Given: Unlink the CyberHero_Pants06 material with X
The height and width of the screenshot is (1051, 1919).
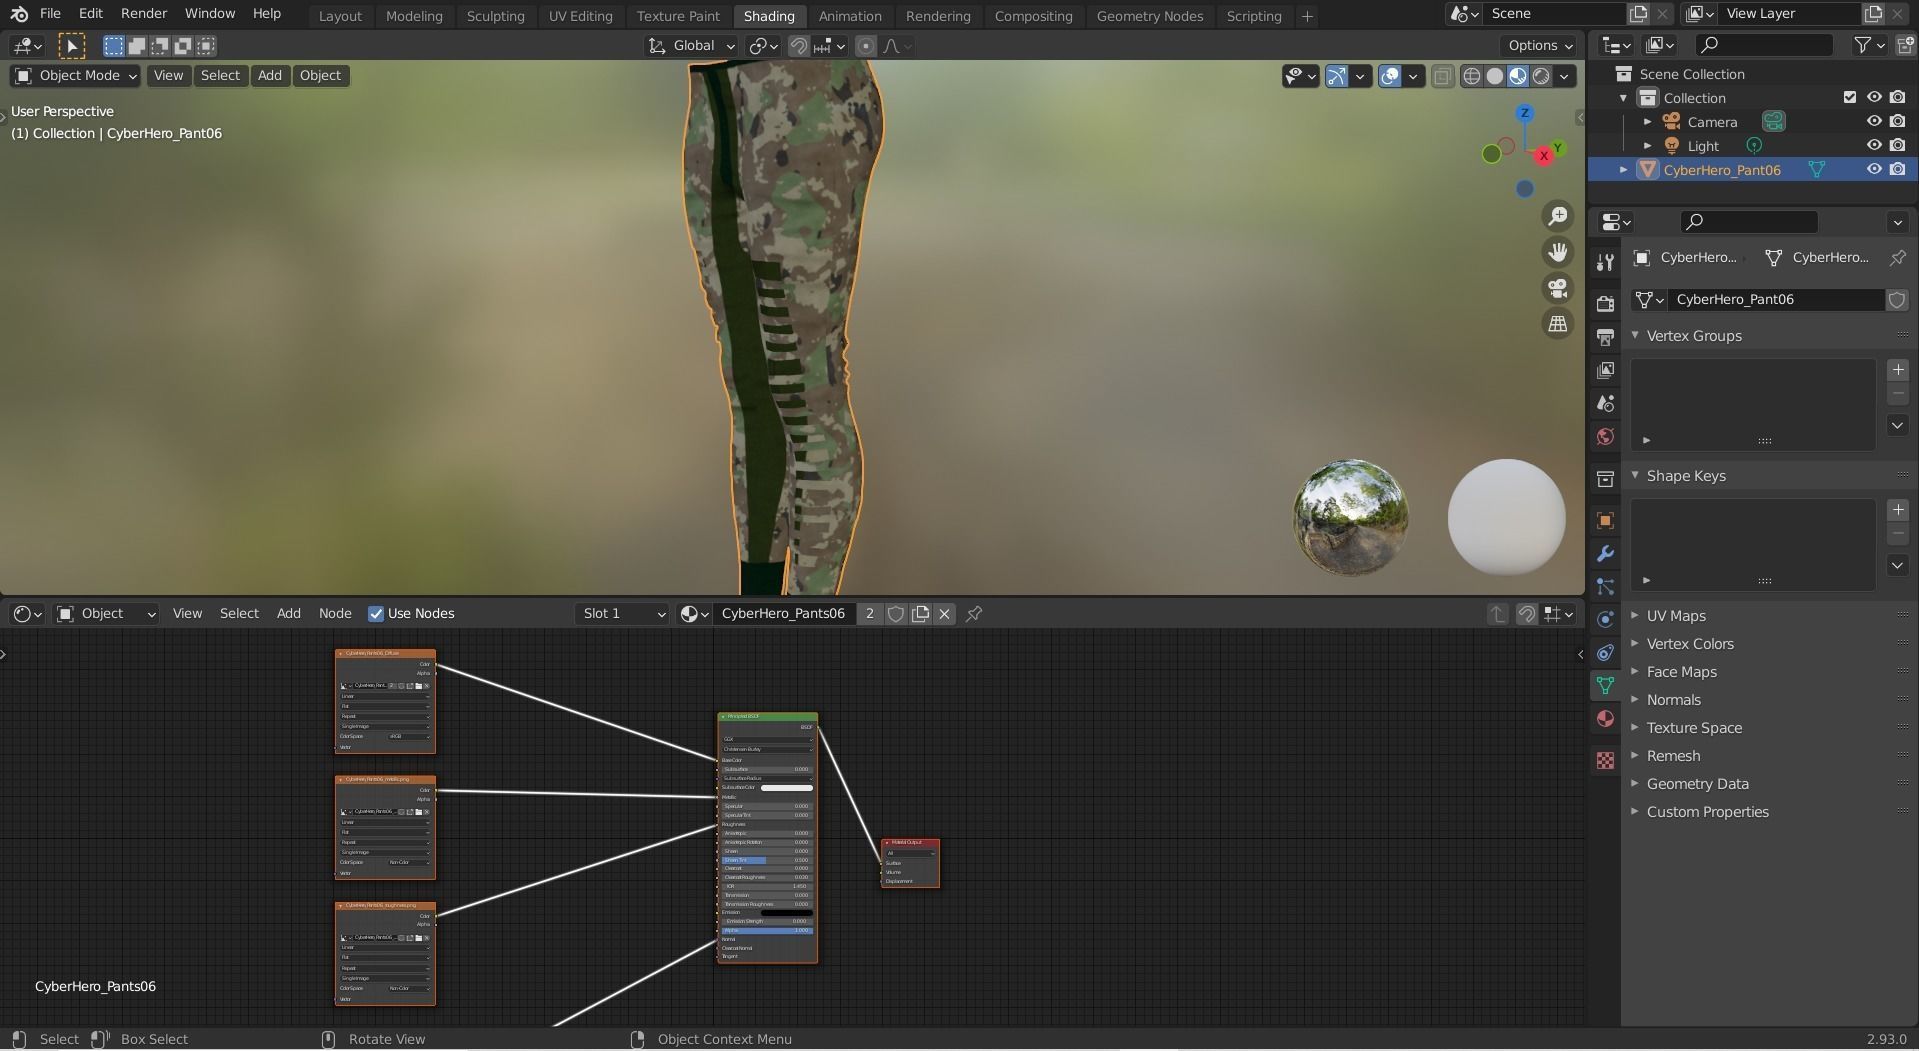Looking at the screenshot, I should tap(944, 613).
